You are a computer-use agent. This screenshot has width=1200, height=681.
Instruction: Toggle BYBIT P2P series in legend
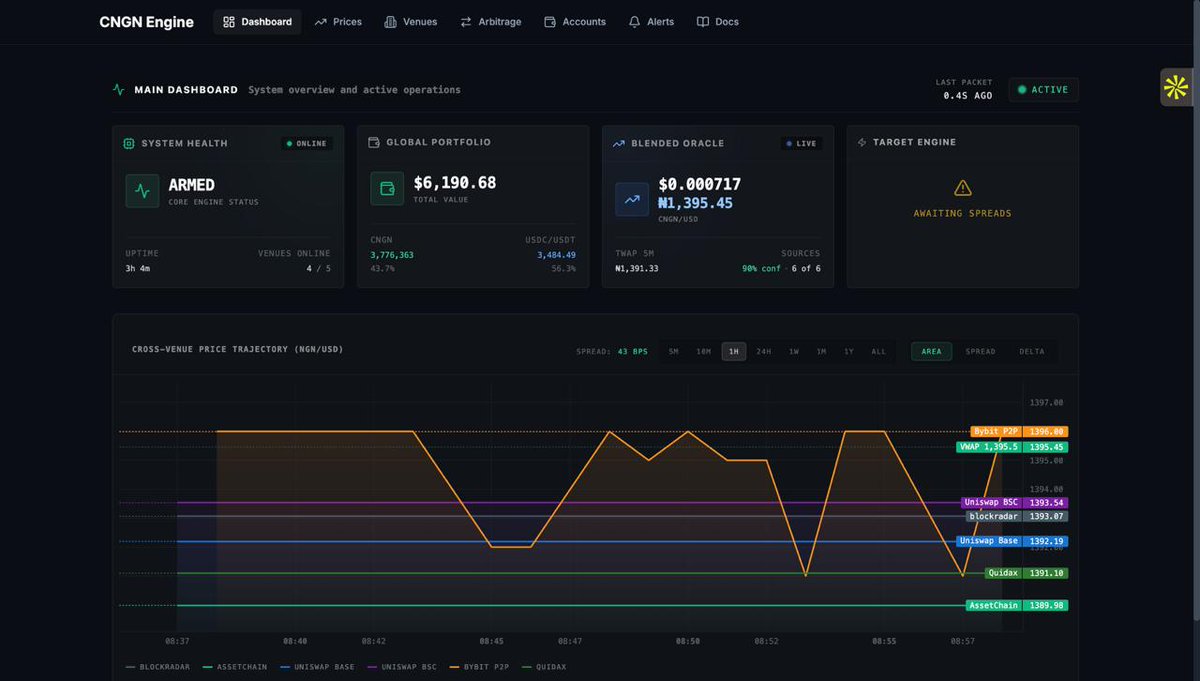(479, 667)
